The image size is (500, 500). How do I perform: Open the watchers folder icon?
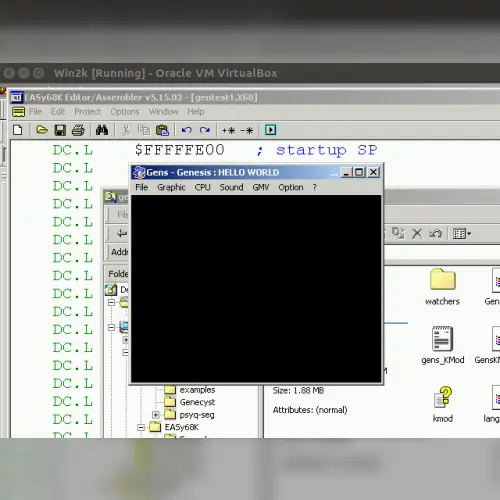[442, 279]
